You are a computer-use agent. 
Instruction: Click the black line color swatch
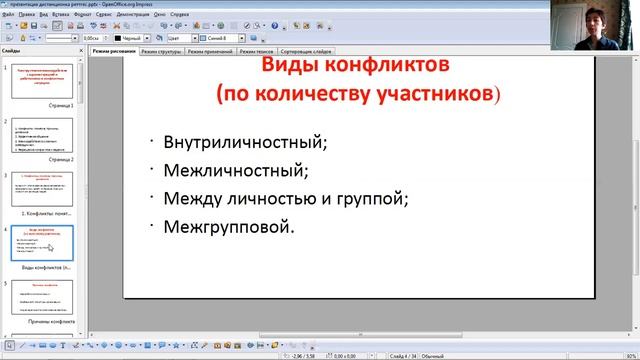(118, 38)
